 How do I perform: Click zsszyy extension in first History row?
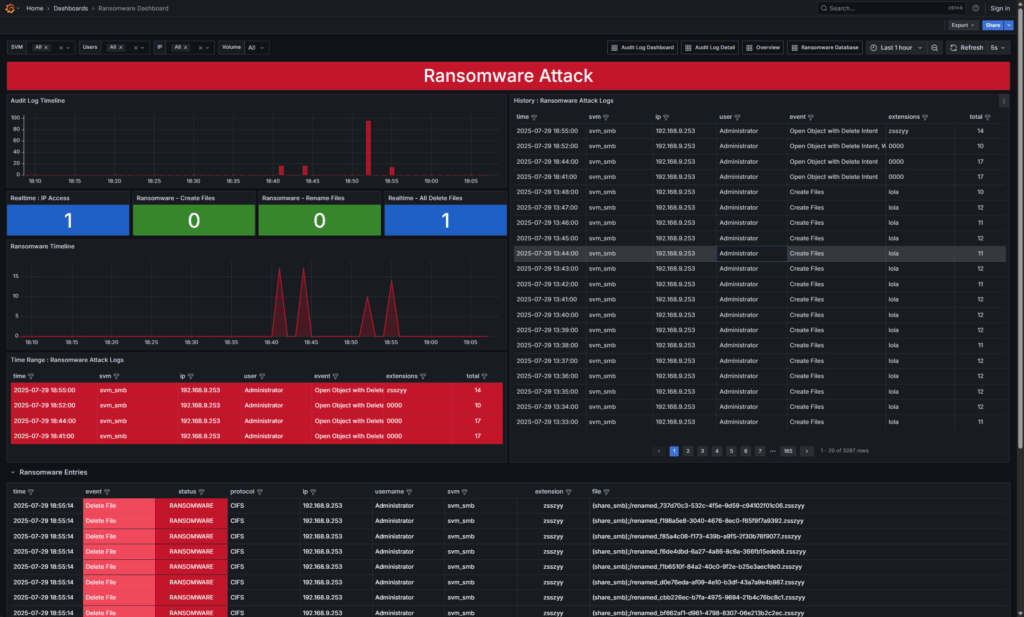point(898,131)
